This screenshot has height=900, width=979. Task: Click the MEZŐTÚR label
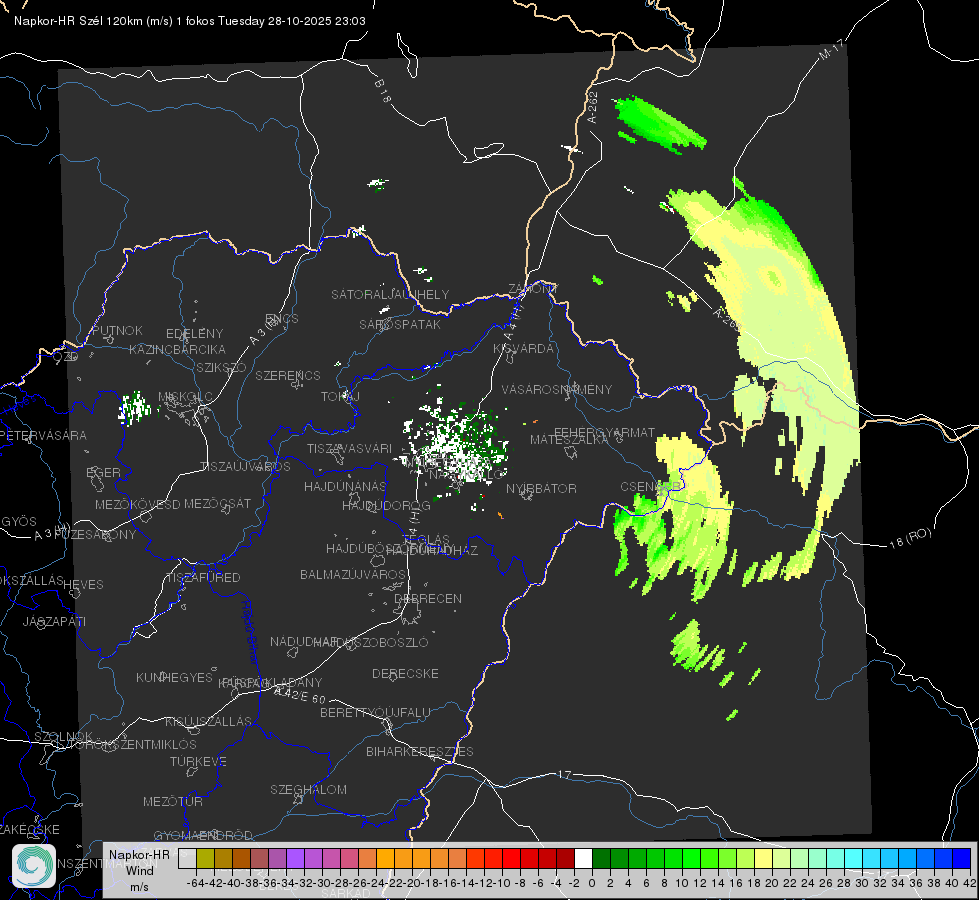[173, 801]
